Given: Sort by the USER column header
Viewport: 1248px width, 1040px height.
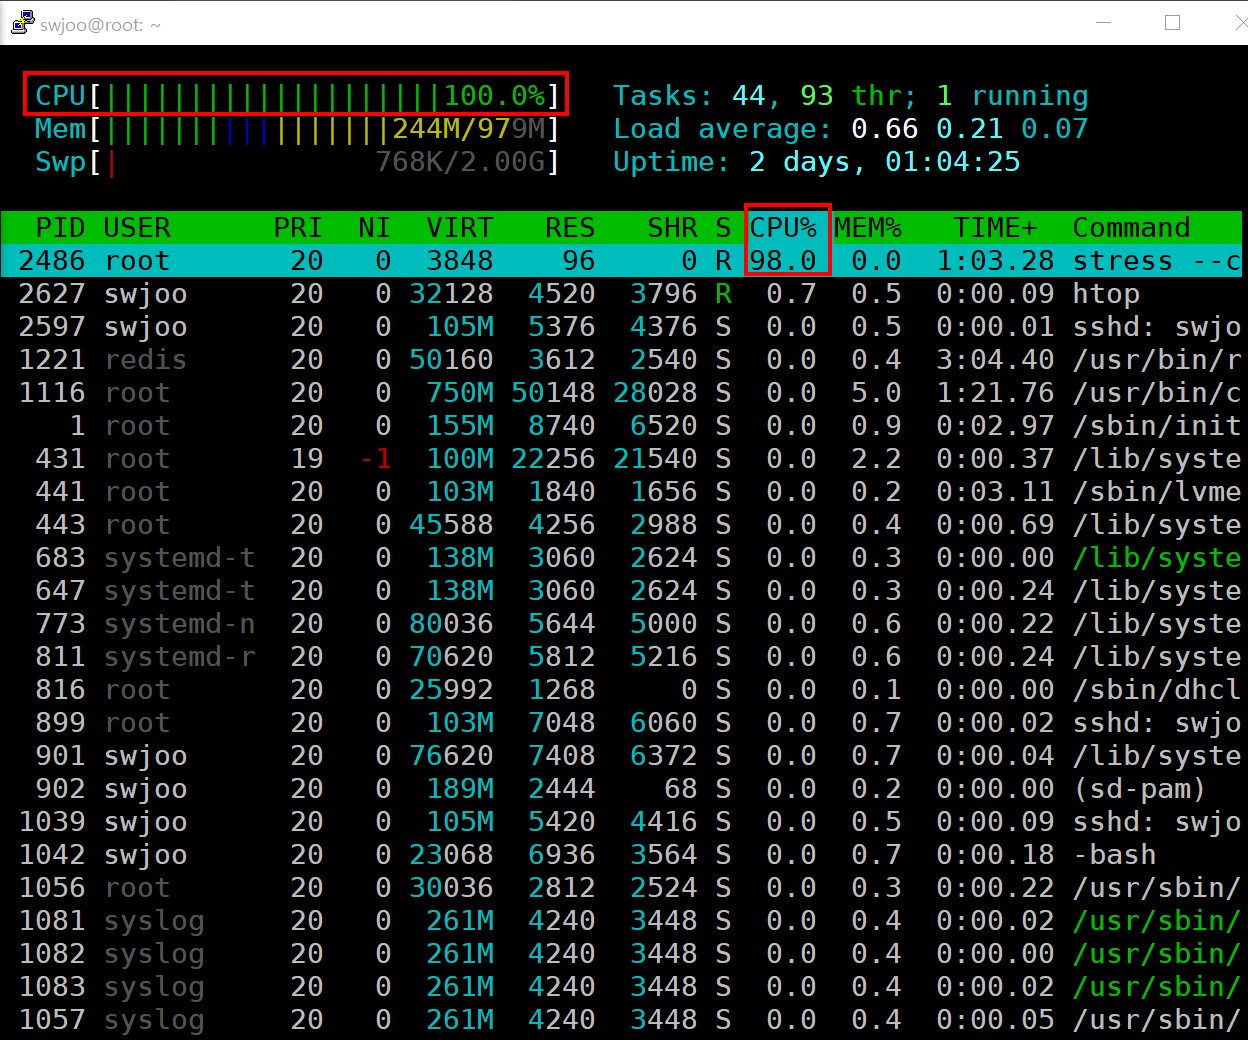Looking at the screenshot, I should pos(137,227).
